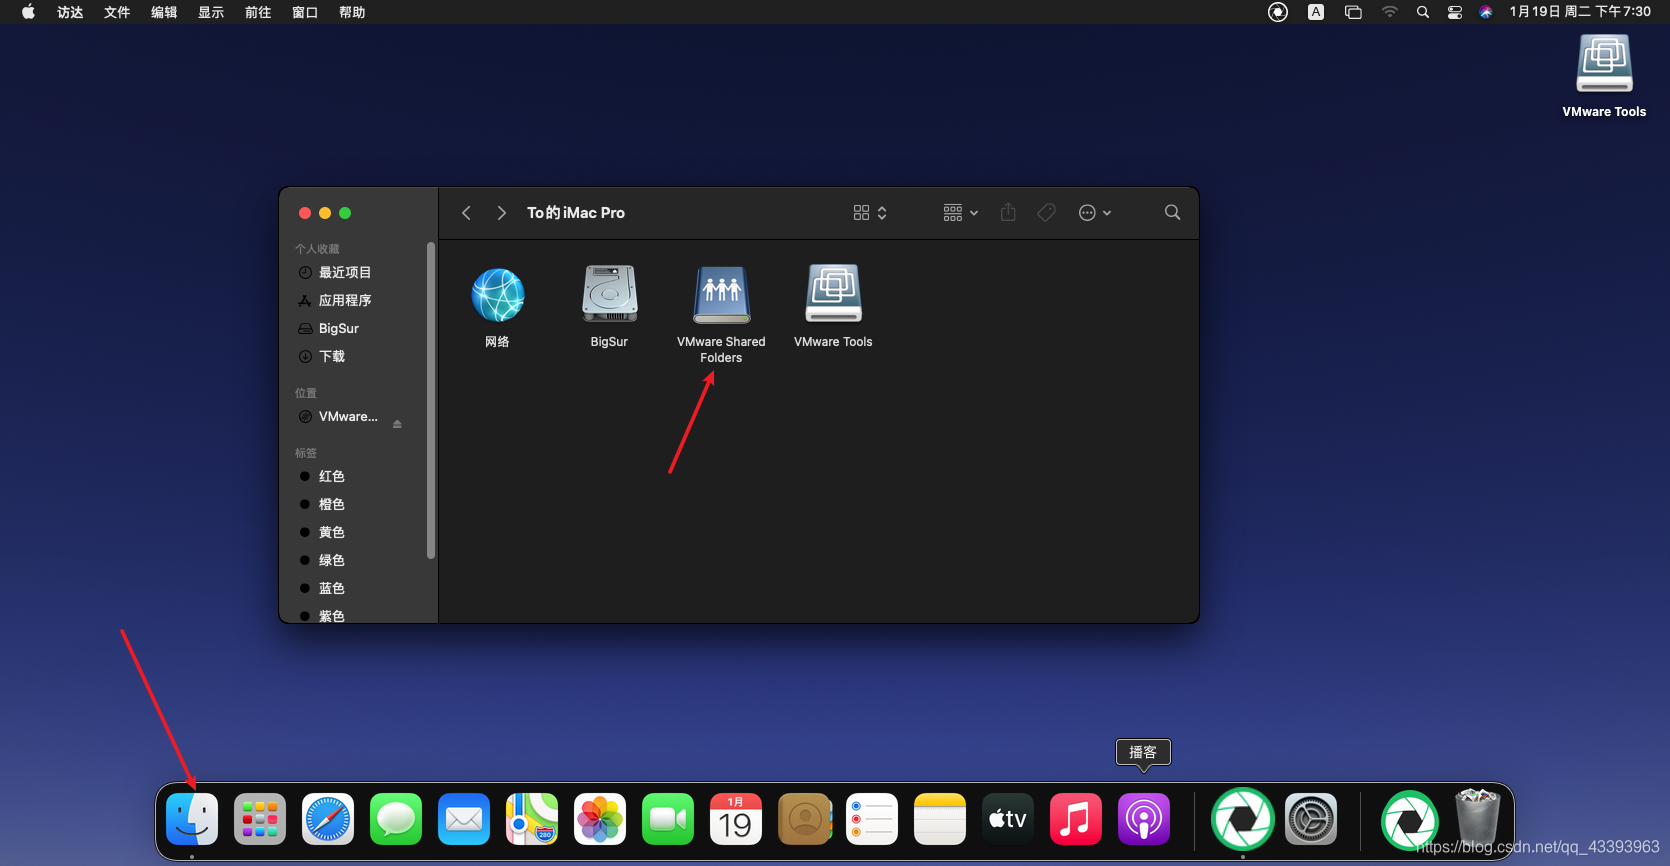Open the green camera shutter app next to Trash
The image size is (1670, 866).
coord(1409,821)
